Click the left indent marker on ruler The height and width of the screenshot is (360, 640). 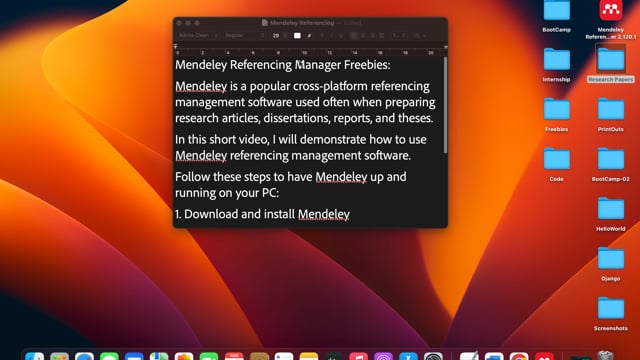coord(176,47)
